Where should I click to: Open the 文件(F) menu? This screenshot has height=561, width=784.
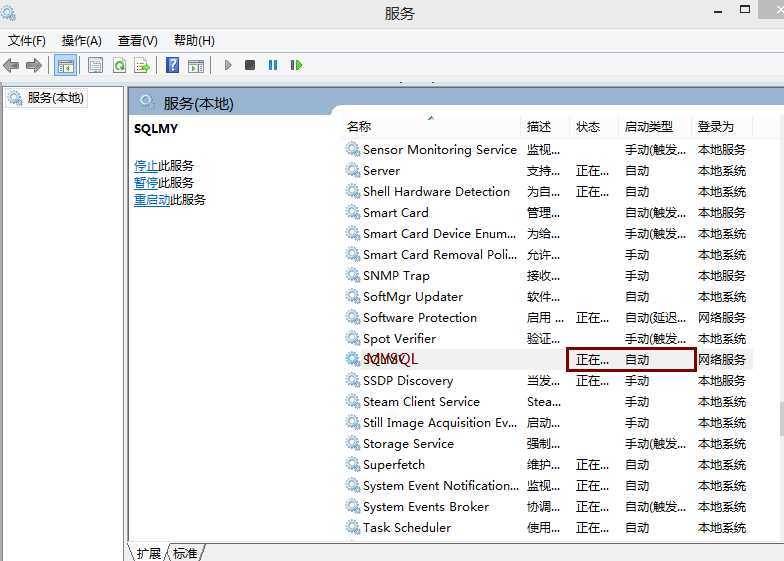tap(26, 40)
